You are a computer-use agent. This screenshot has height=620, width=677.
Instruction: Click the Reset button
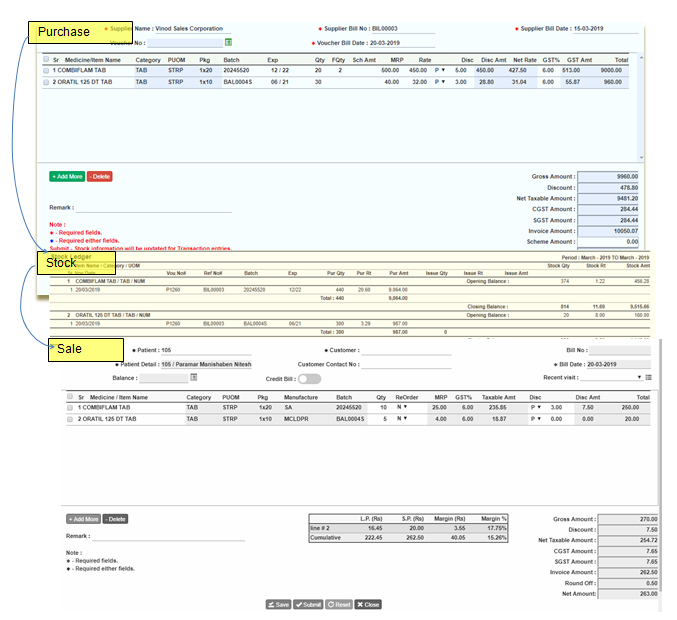[339, 604]
